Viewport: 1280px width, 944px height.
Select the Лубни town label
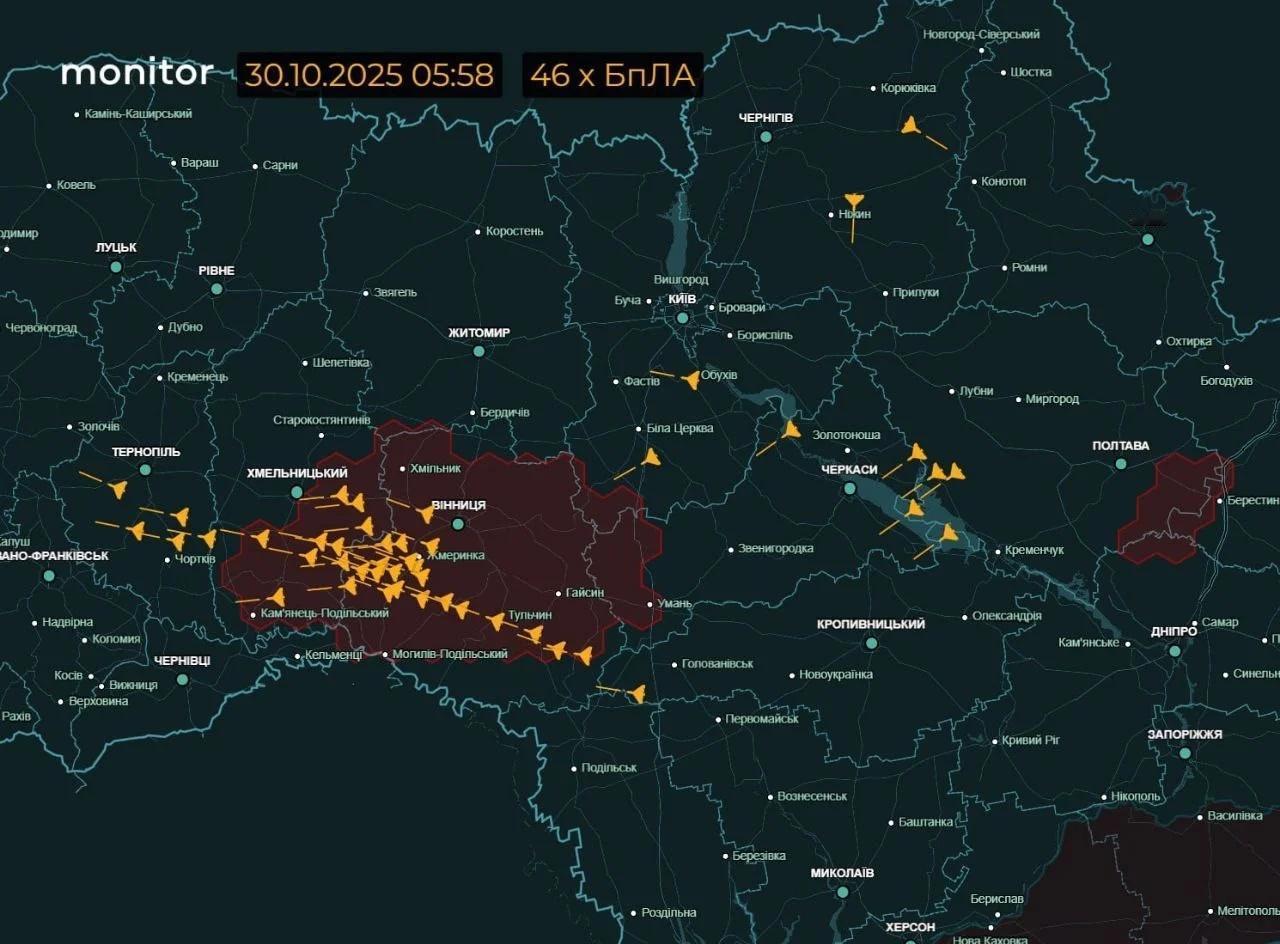(976, 390)
